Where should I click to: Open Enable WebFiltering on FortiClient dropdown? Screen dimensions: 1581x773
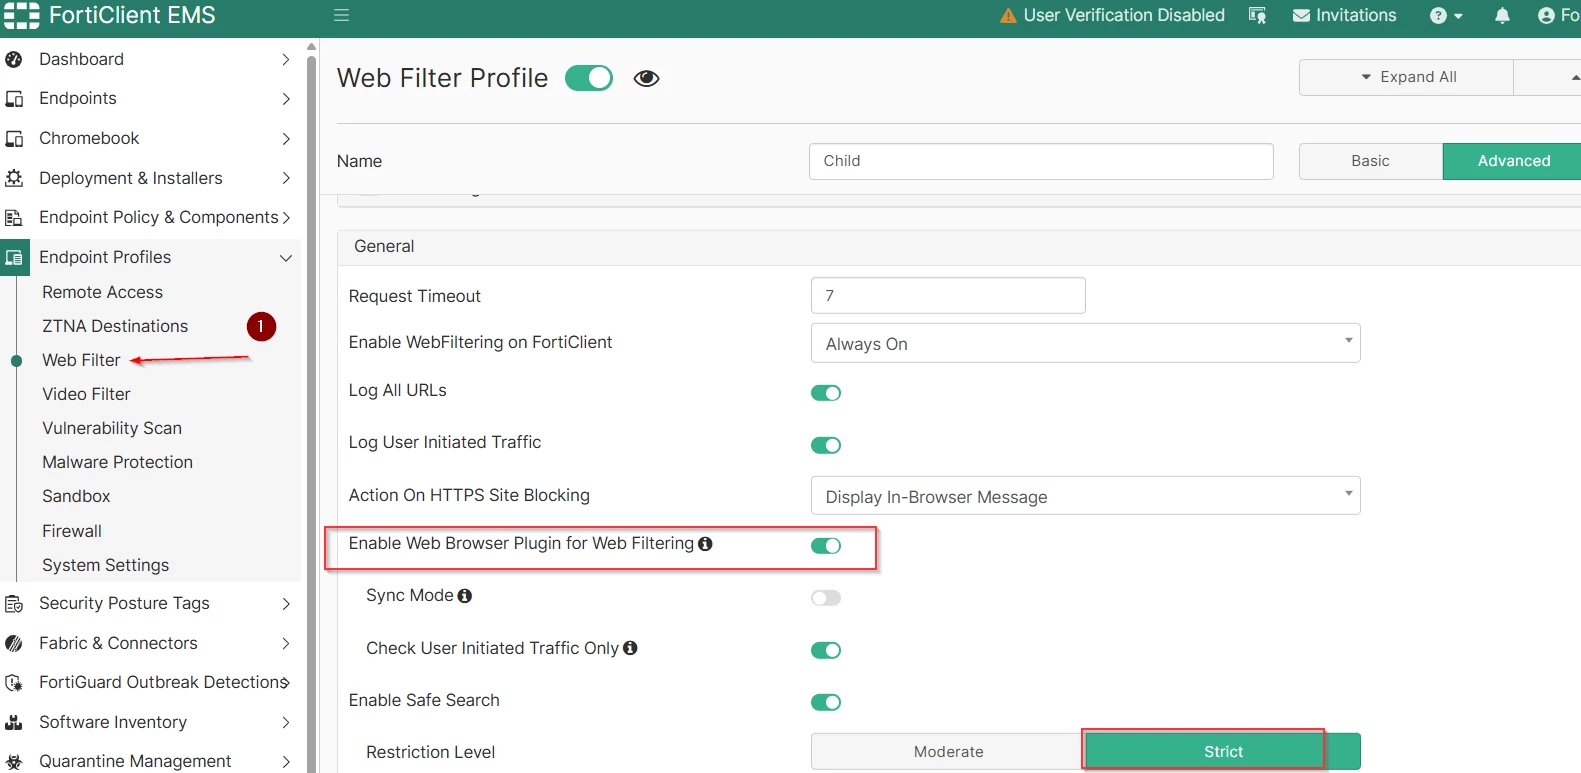[x=1085, y=343]
